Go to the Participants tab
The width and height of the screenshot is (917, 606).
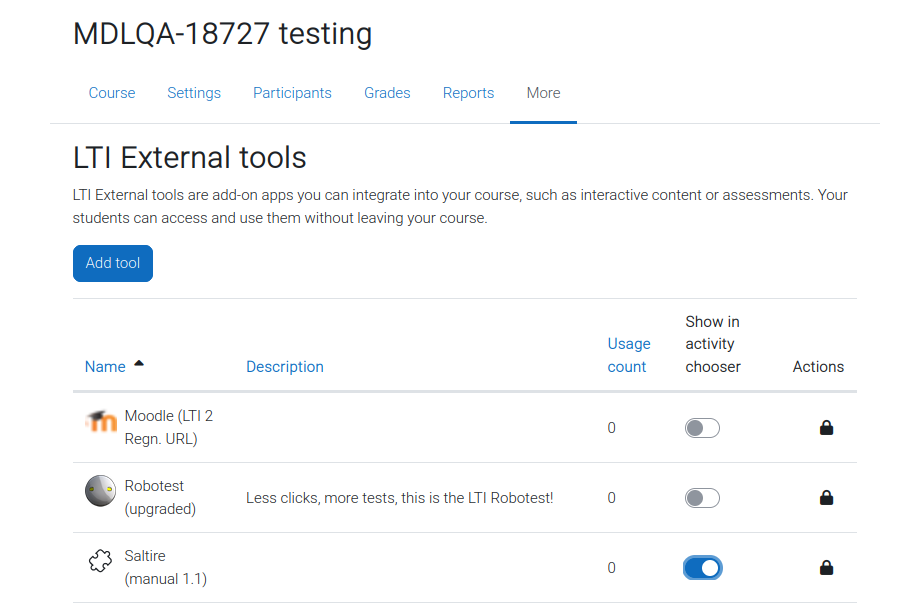click(292, 93)
